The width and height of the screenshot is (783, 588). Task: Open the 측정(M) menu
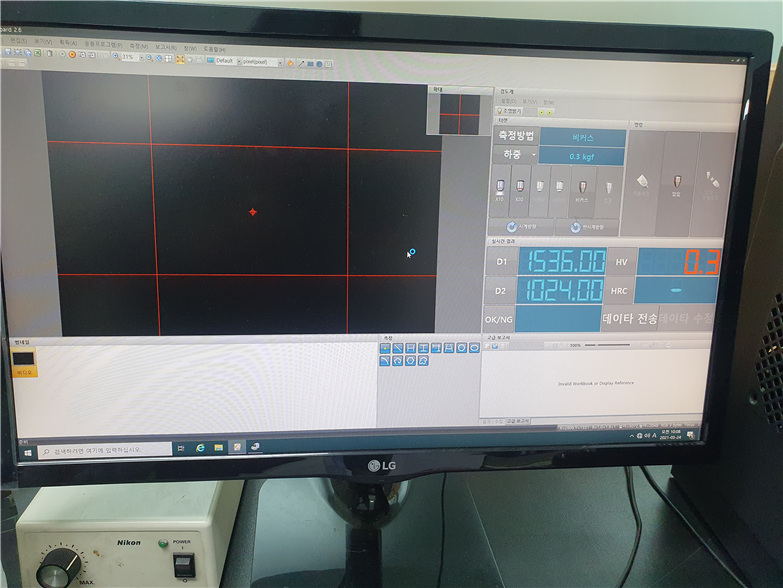139,46
